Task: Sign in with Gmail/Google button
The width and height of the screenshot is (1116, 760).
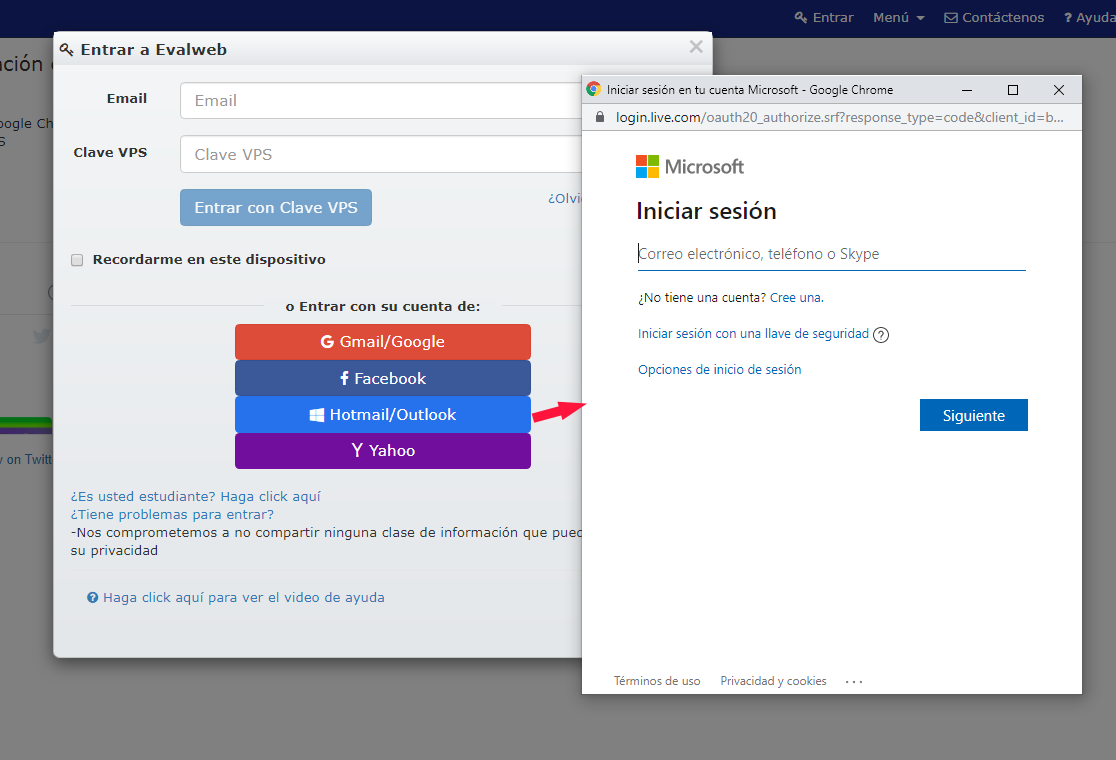Action: pos(383,342)
